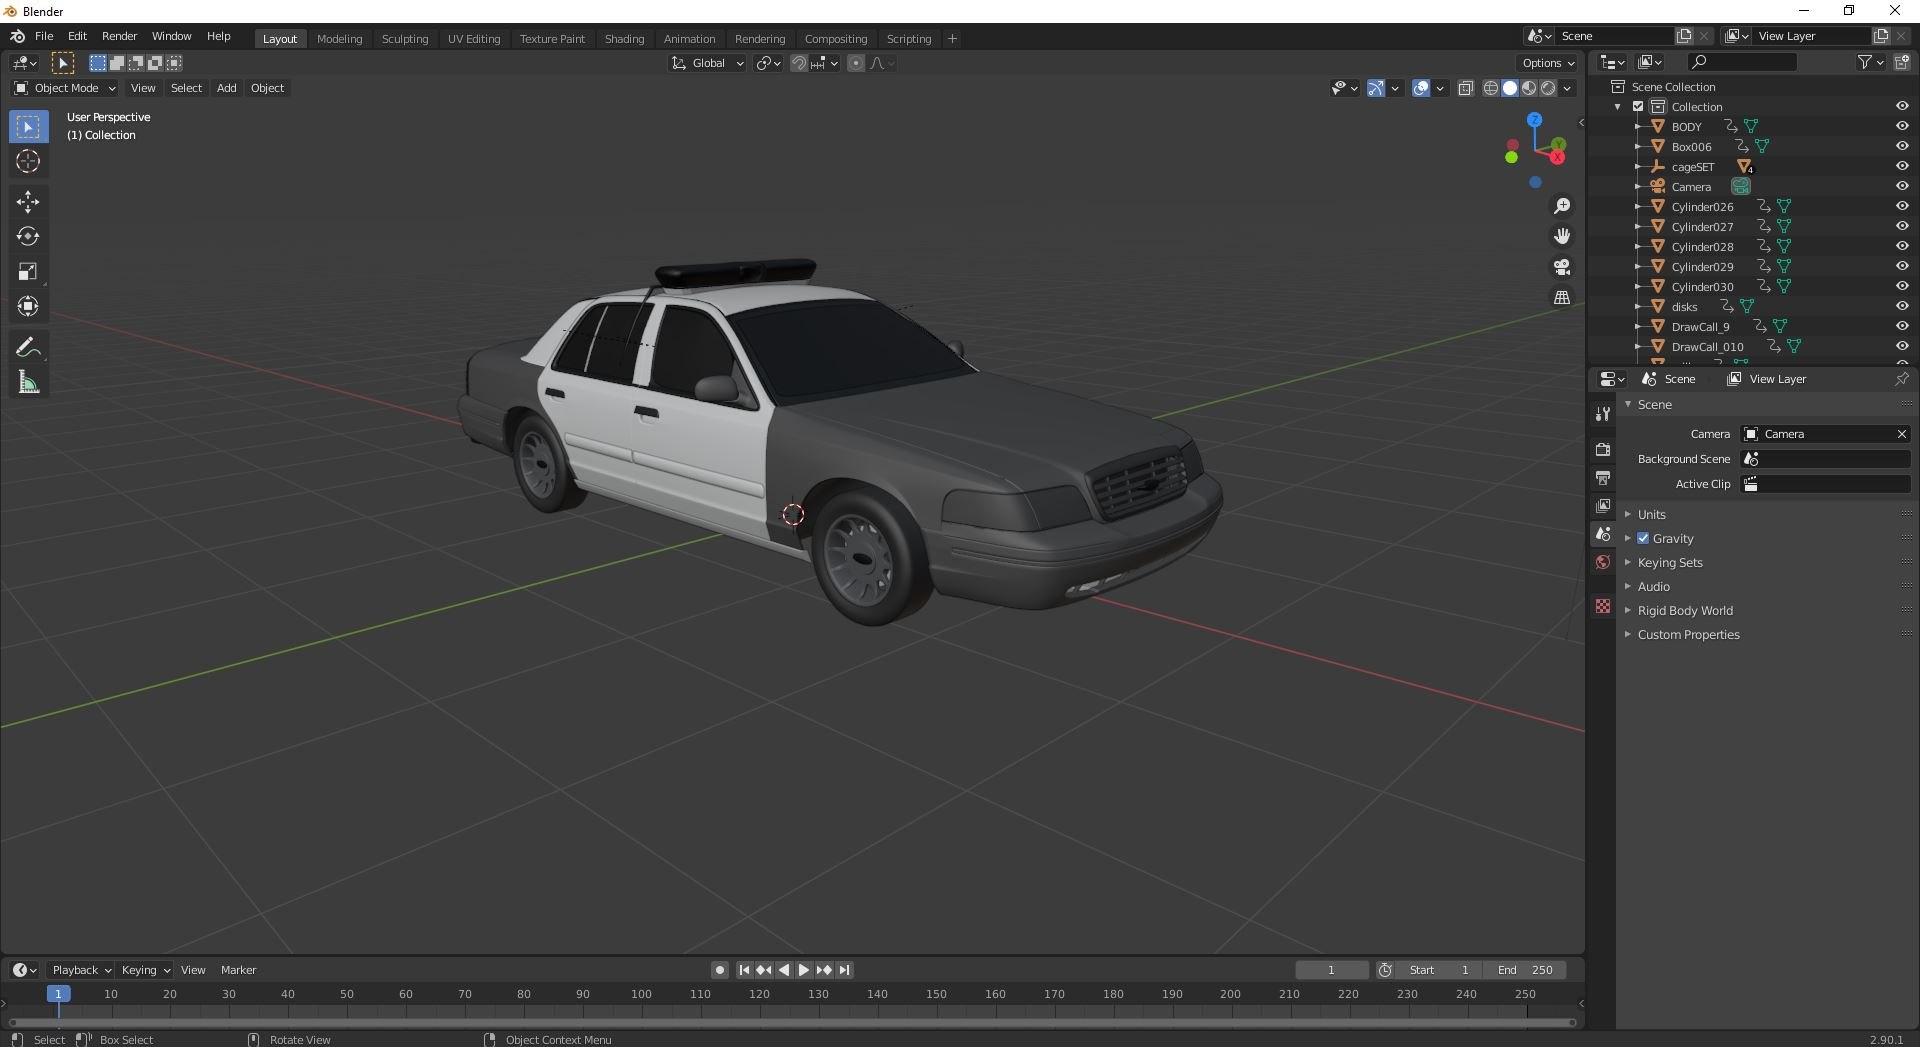Toggle the camera view icon
Screen dimensions: 1920x1047
click(x=1561, y=267)
